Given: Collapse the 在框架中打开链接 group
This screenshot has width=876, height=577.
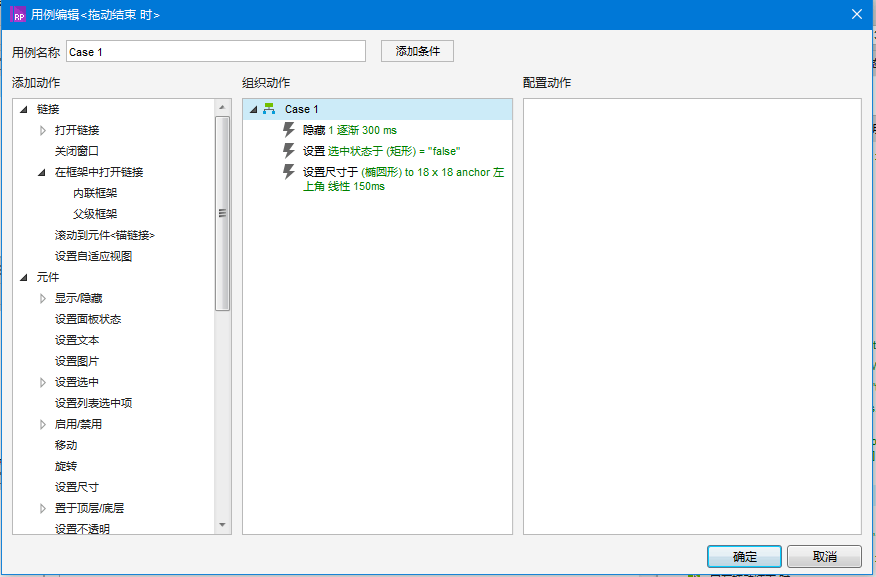Looking at the screenshot, I should tap(42, 172).
